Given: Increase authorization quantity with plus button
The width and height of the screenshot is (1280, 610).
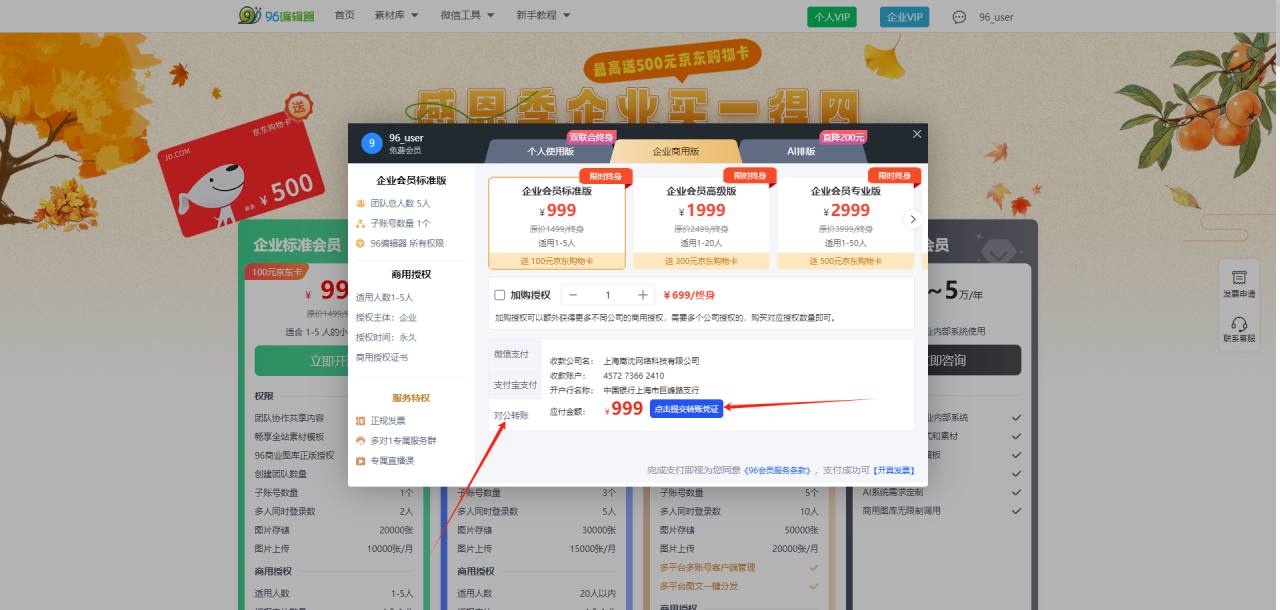Looking at the screenshot, I should pyautogui.click(x=643, y=295).
